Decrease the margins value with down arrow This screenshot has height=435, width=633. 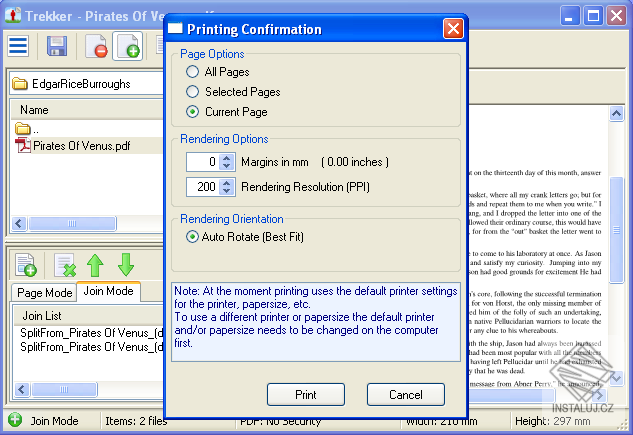[226, 166]
